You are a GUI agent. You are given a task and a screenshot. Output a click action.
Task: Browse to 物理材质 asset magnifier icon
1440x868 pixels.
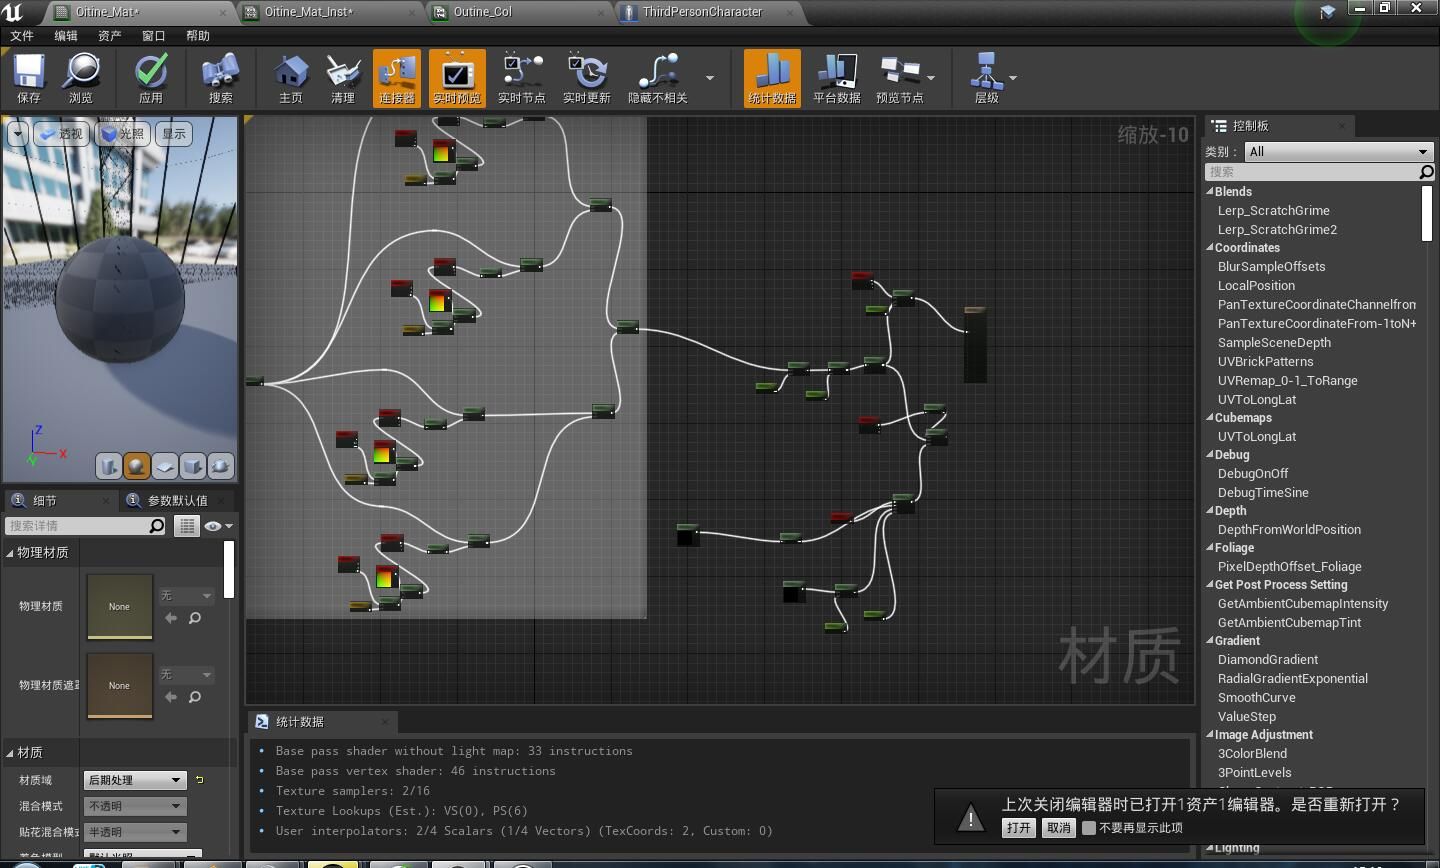[x=195, y=618]
